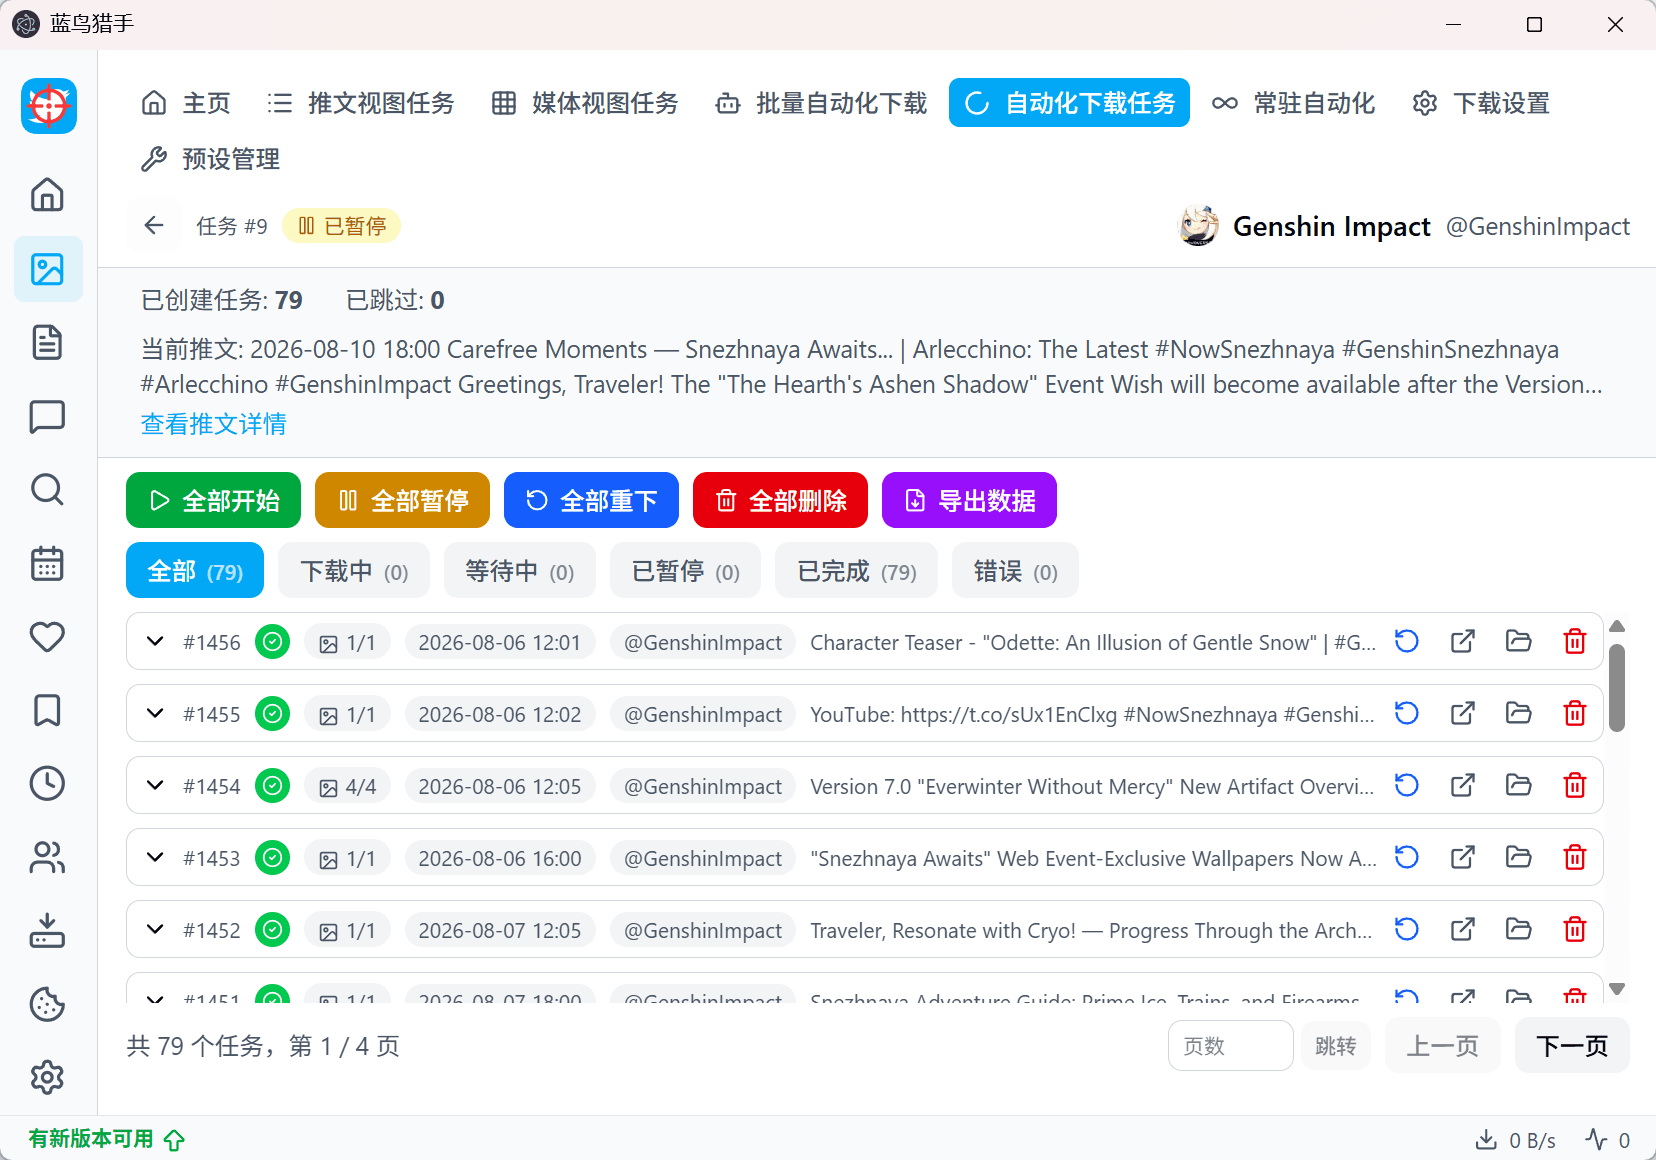Click the 有新版本可用 update notice
Image resolution: width=1656 pixels, height=1160 pixels.
click(106, 1139)
